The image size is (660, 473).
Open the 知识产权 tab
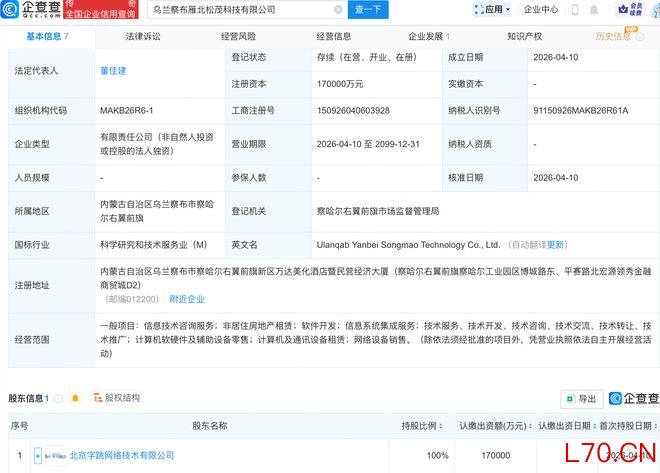tap(524, 36)
